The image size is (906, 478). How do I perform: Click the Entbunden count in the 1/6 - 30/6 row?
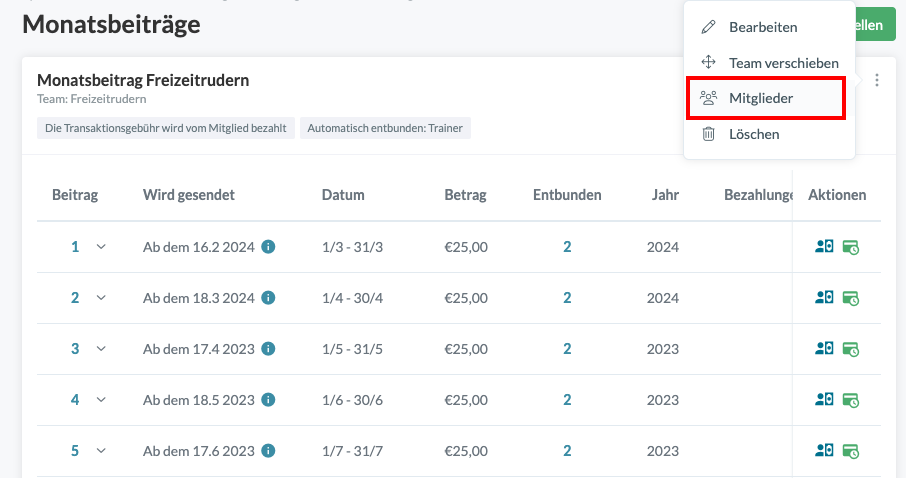(x=567, y=400)
